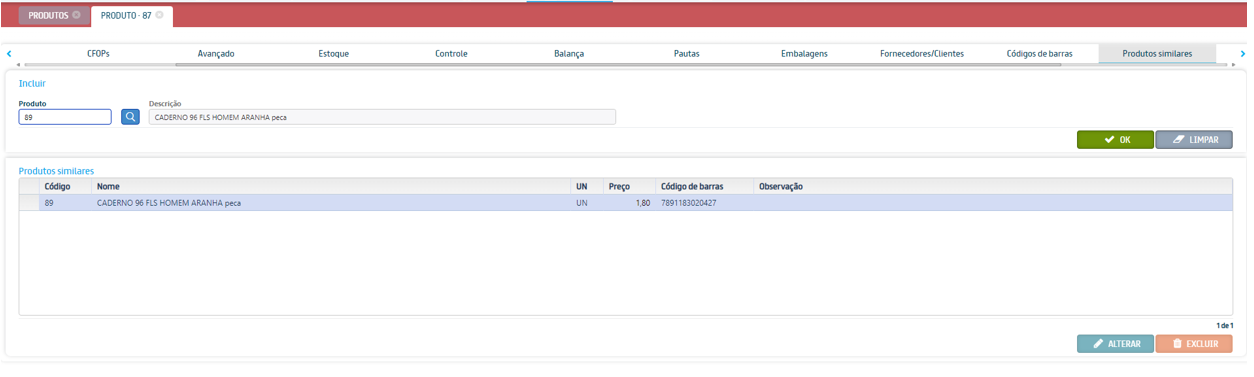Confirm with the green OK button
This screenshot has width=1254, height=377.
[x=1115, y=140]
